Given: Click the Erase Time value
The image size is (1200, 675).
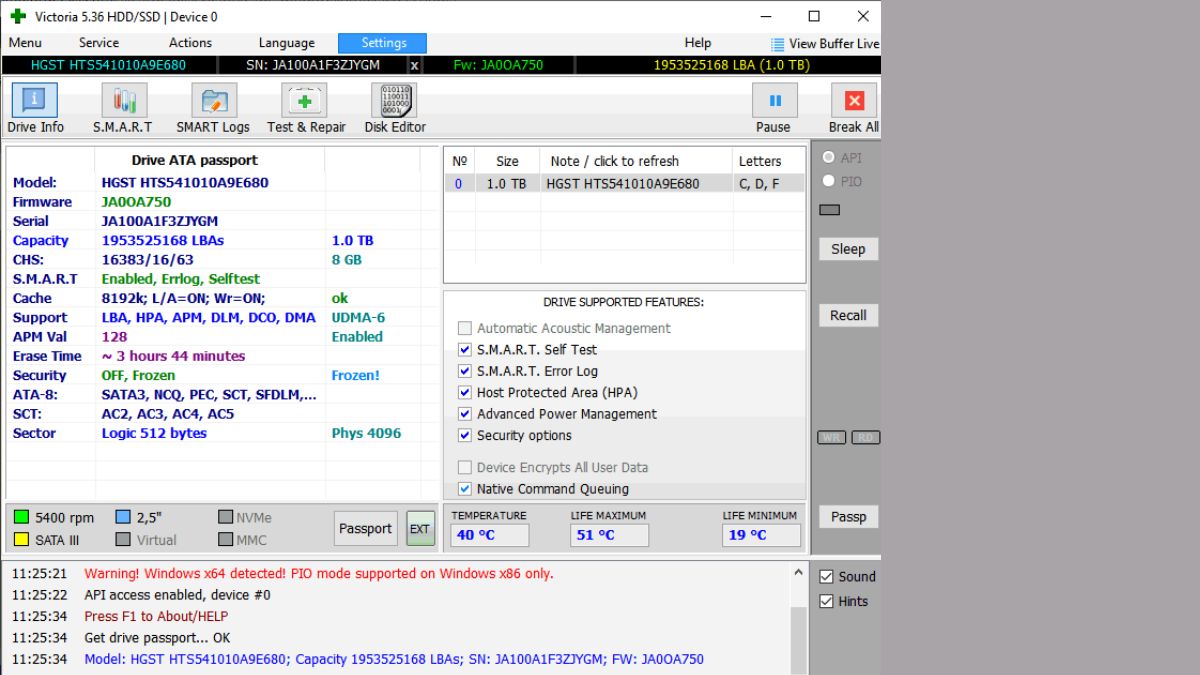Looking at the screenshot, I should pyautogui.click(x=173, y=356).
